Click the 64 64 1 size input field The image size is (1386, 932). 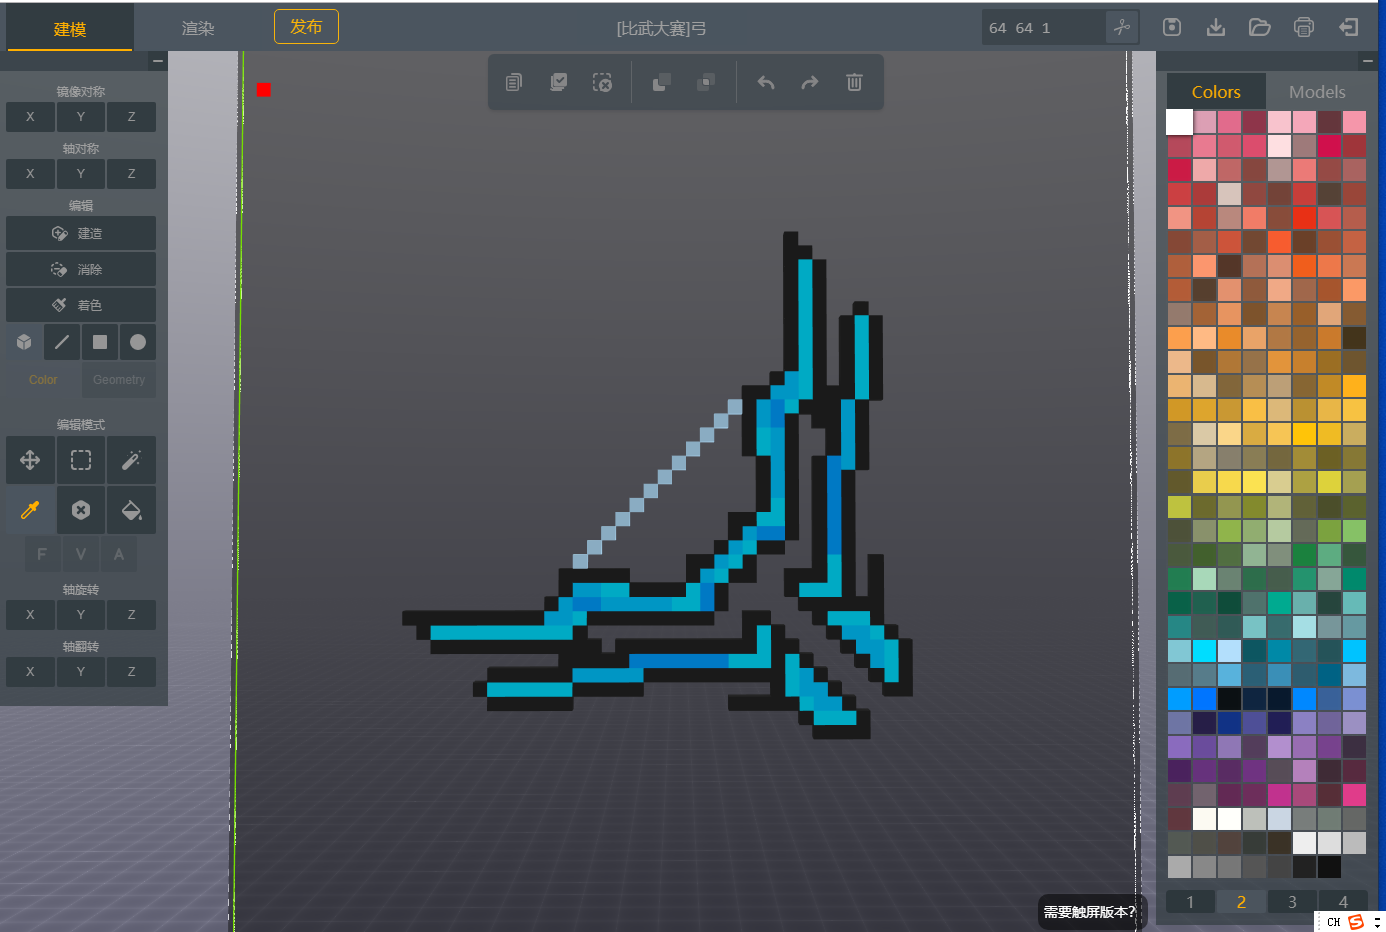tap(1043, 28)
